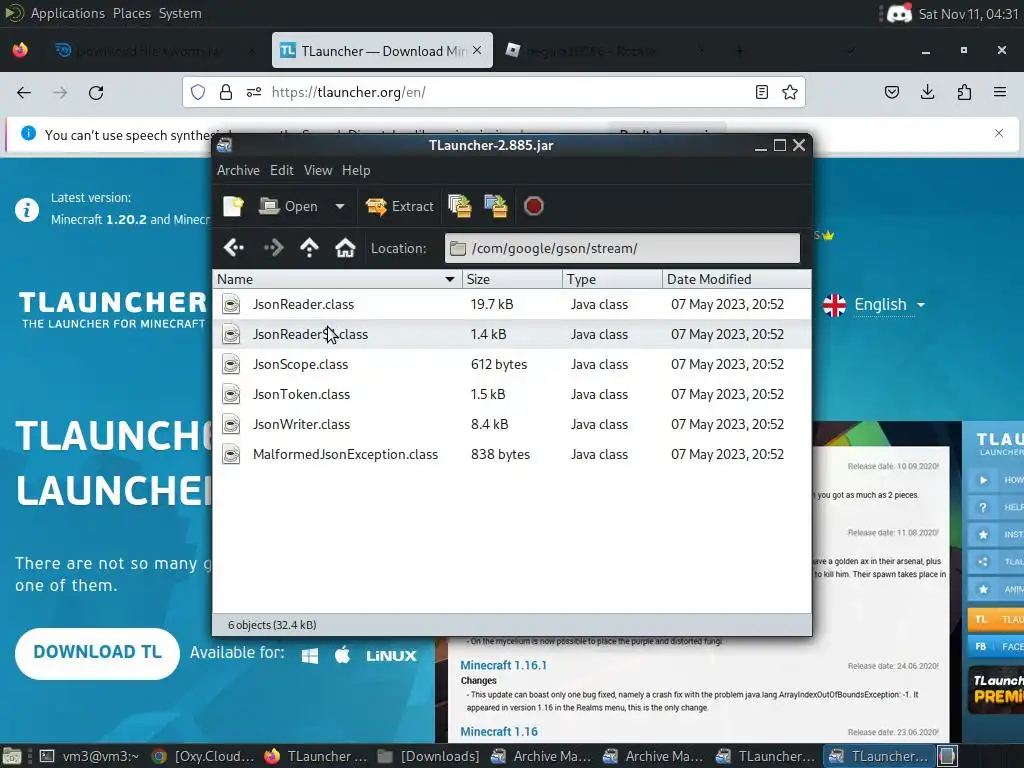Image resolution: width=1024 pixels, height=768 pixels.
Task: Create new archive icon in toolbar
Action: pyautogui.click(x=232, y=206)
